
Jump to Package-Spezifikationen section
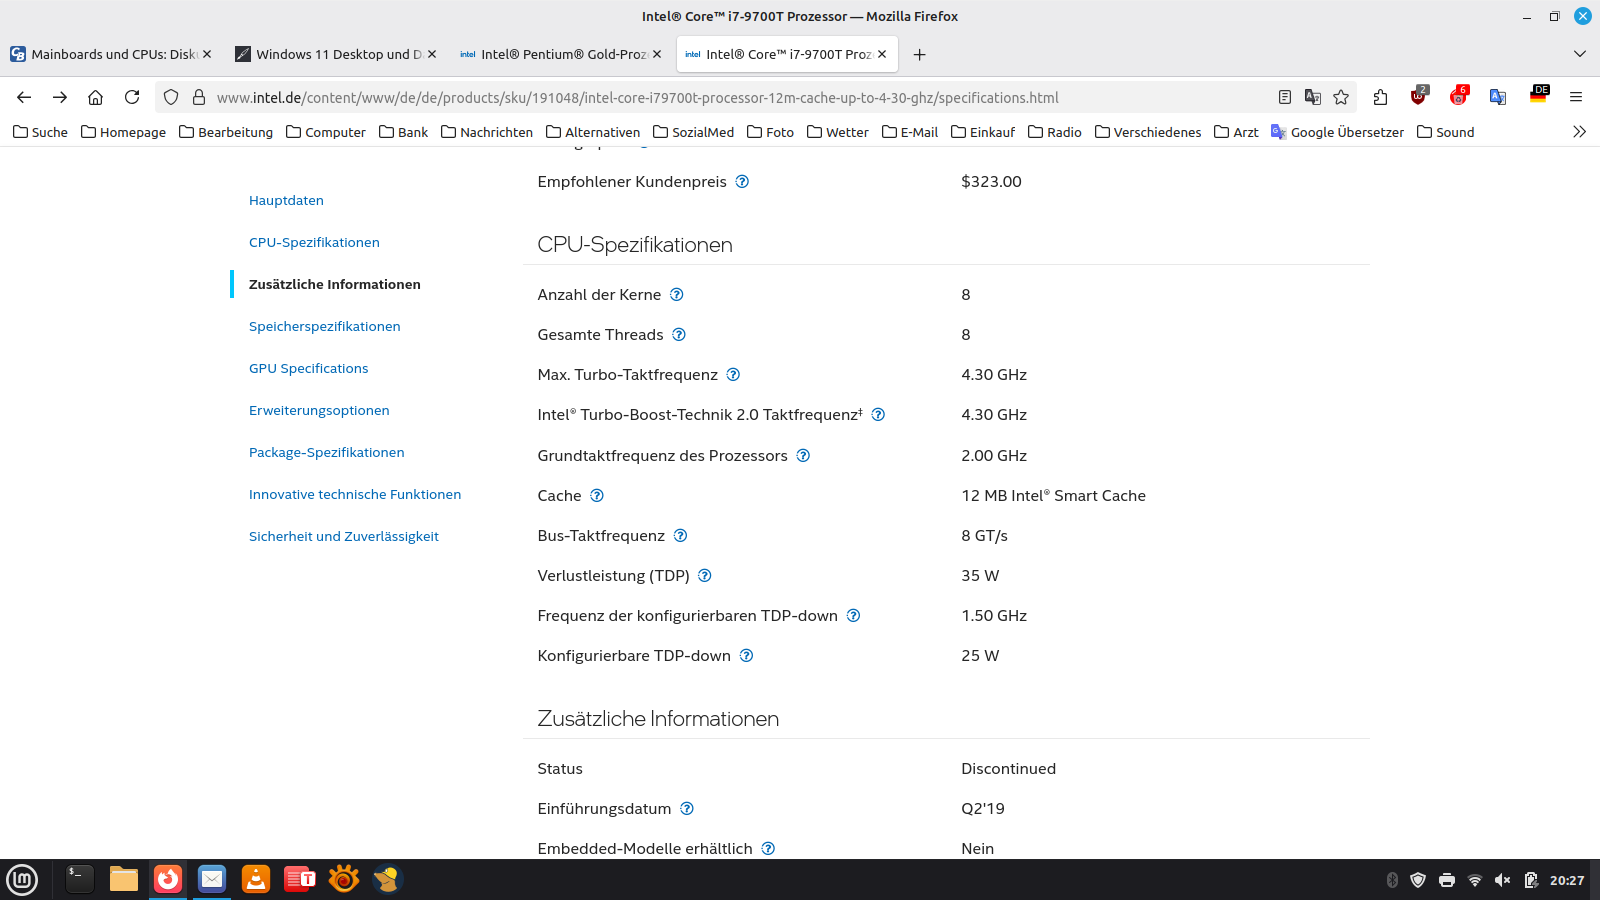(326, 452)
